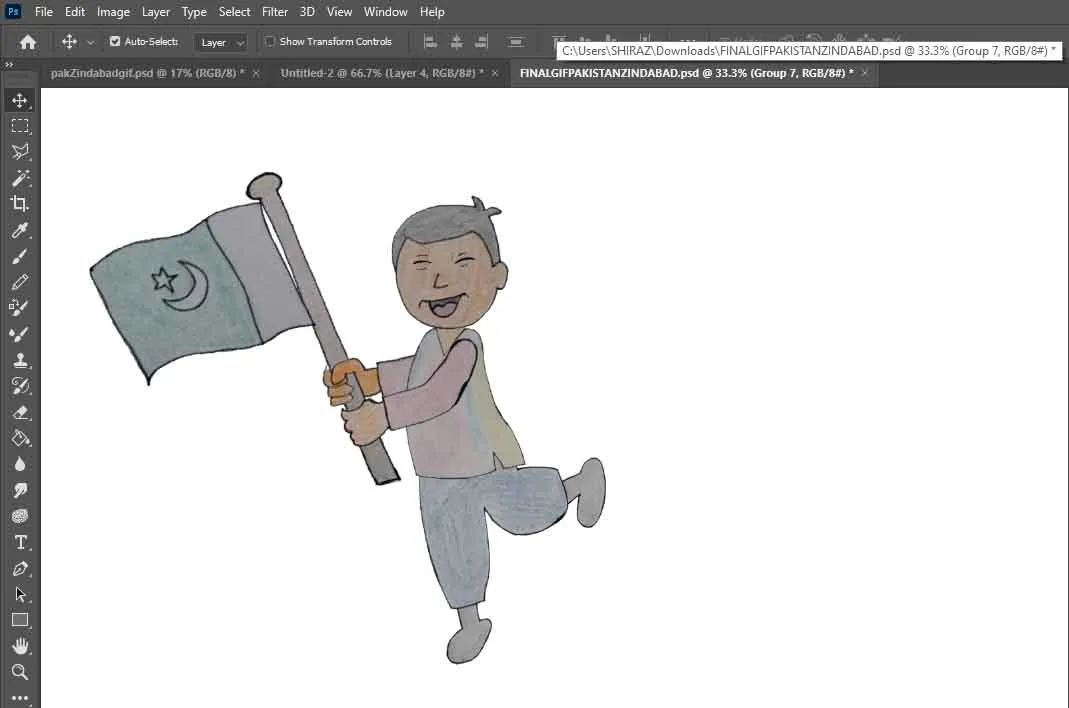The width and height of the screenshot is (1069, 708).
Task: Select the Rectangular Marquee tool
Action: click(x=19, y=126)
